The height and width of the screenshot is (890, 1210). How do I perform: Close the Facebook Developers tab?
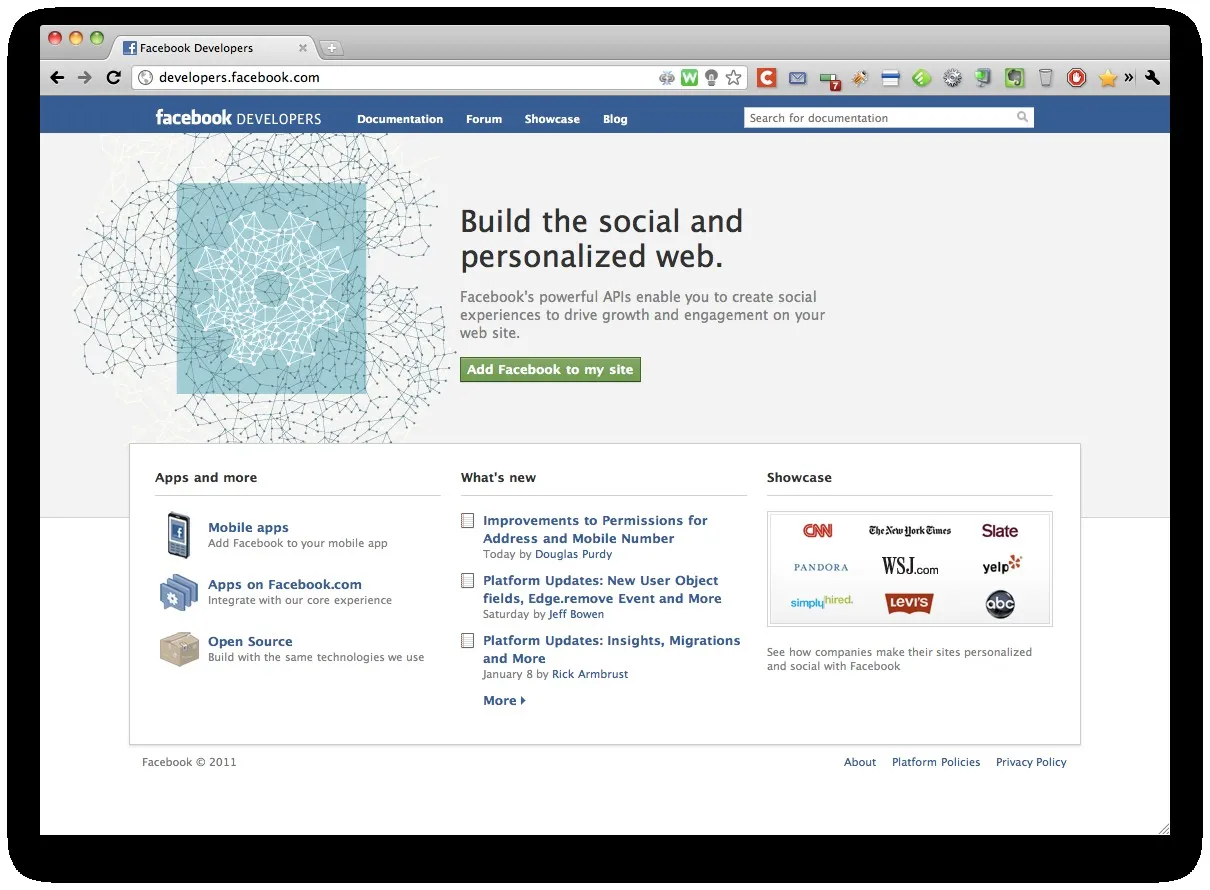click(303, 48)
